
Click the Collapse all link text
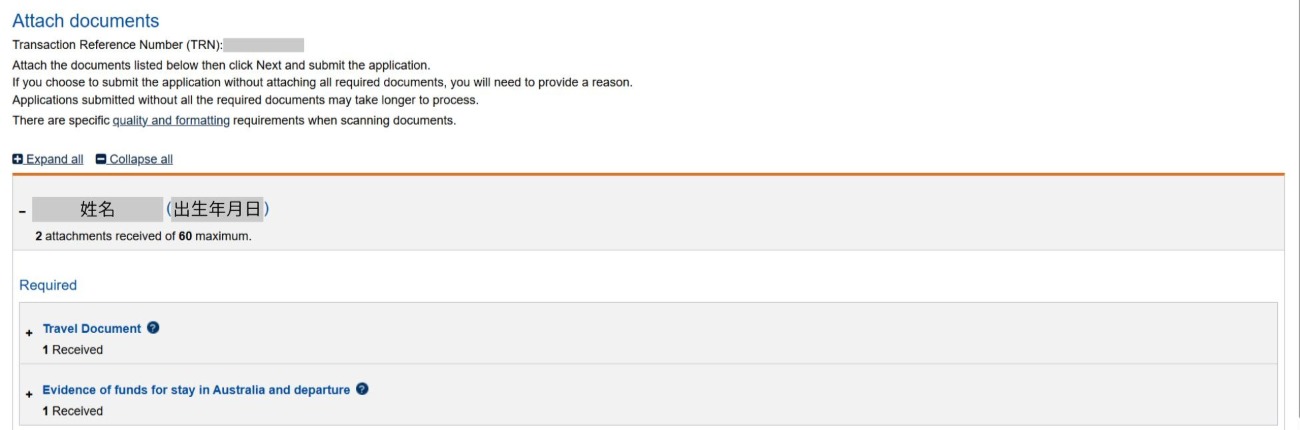pos(141,159)
